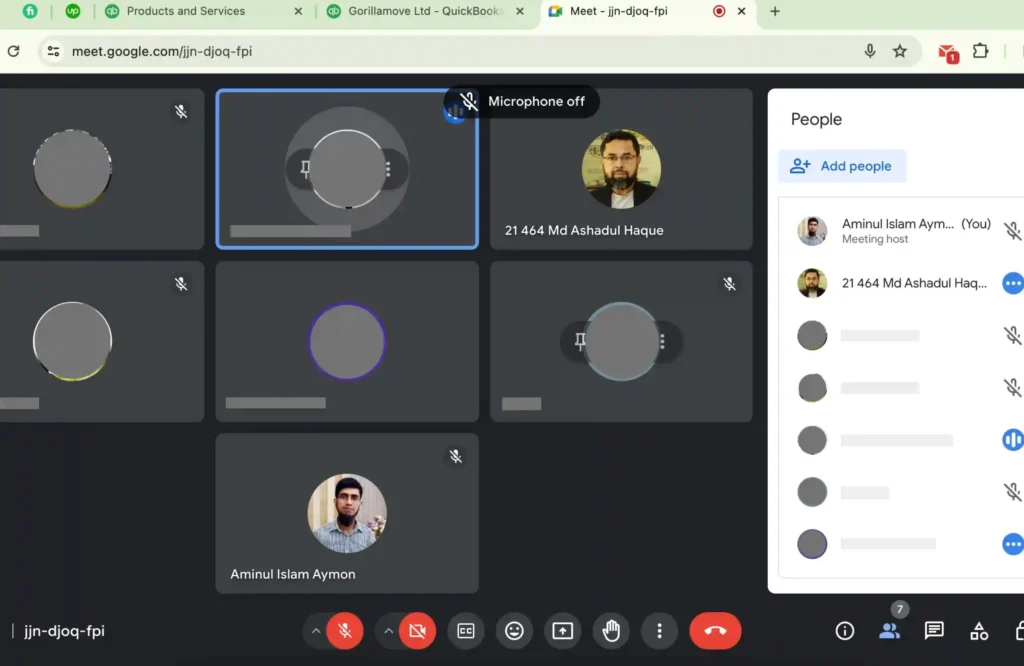This screenshot has height=666, width=1024.
Task: Open options for last participant in People list
Action: pyautogui.click(x=1012, y=544)
